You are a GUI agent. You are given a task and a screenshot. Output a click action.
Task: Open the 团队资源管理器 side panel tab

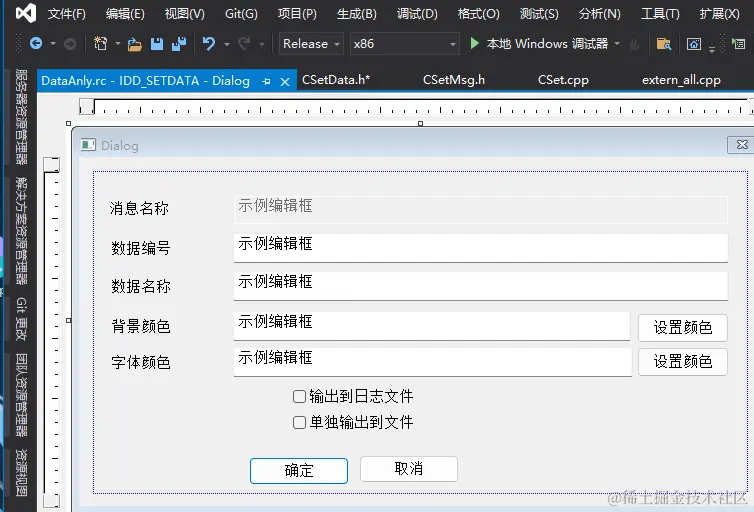coord(21,395)
